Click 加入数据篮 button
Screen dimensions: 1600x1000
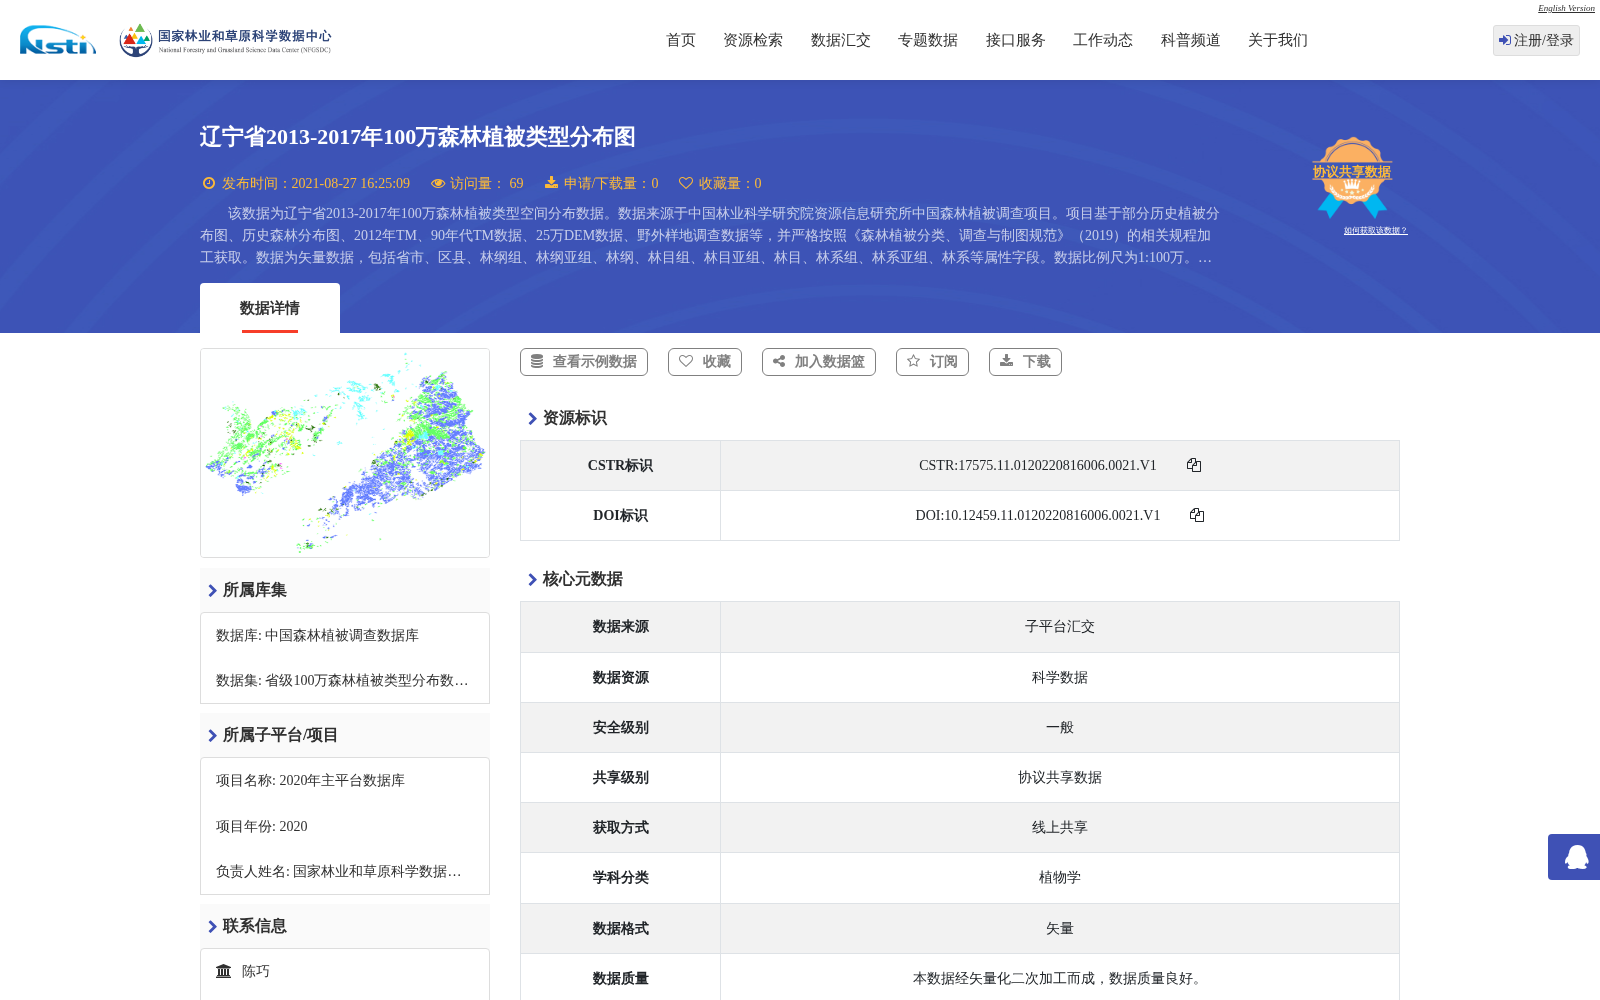[819, 362]
